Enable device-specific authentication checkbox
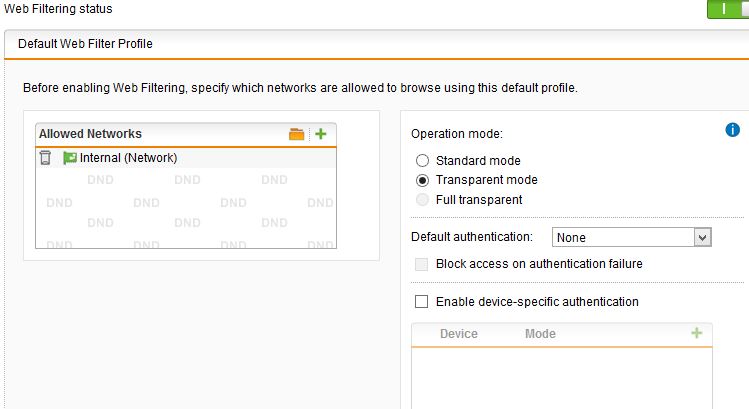This screenshot has height=409, width=749. tap(421, 301)
